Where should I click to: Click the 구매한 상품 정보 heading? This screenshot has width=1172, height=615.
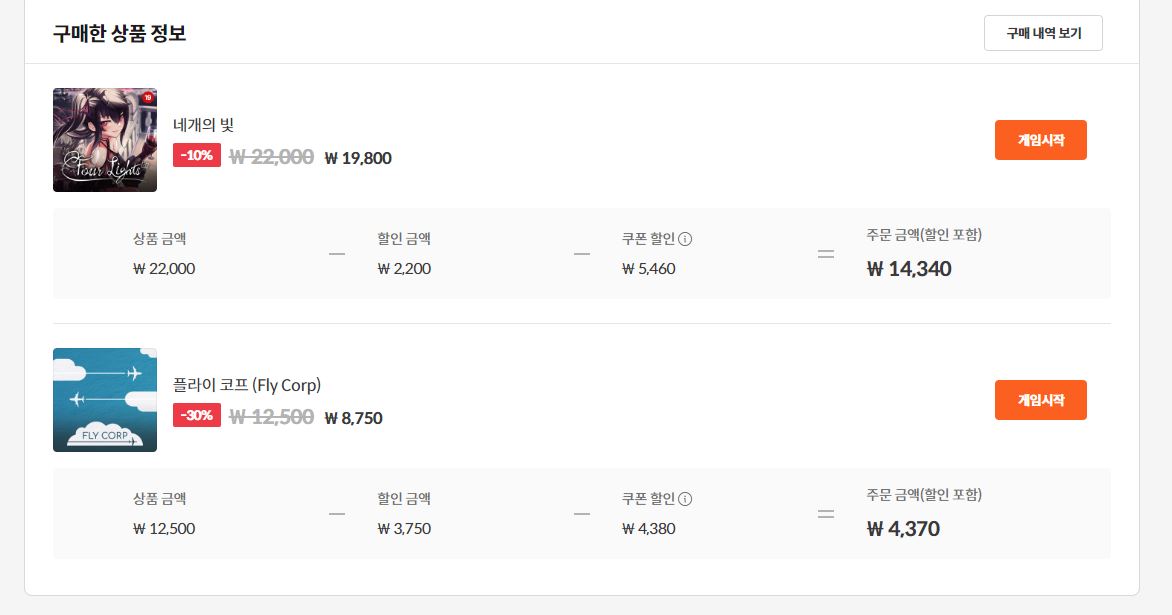pyautogui.click(x=120, y=33)
